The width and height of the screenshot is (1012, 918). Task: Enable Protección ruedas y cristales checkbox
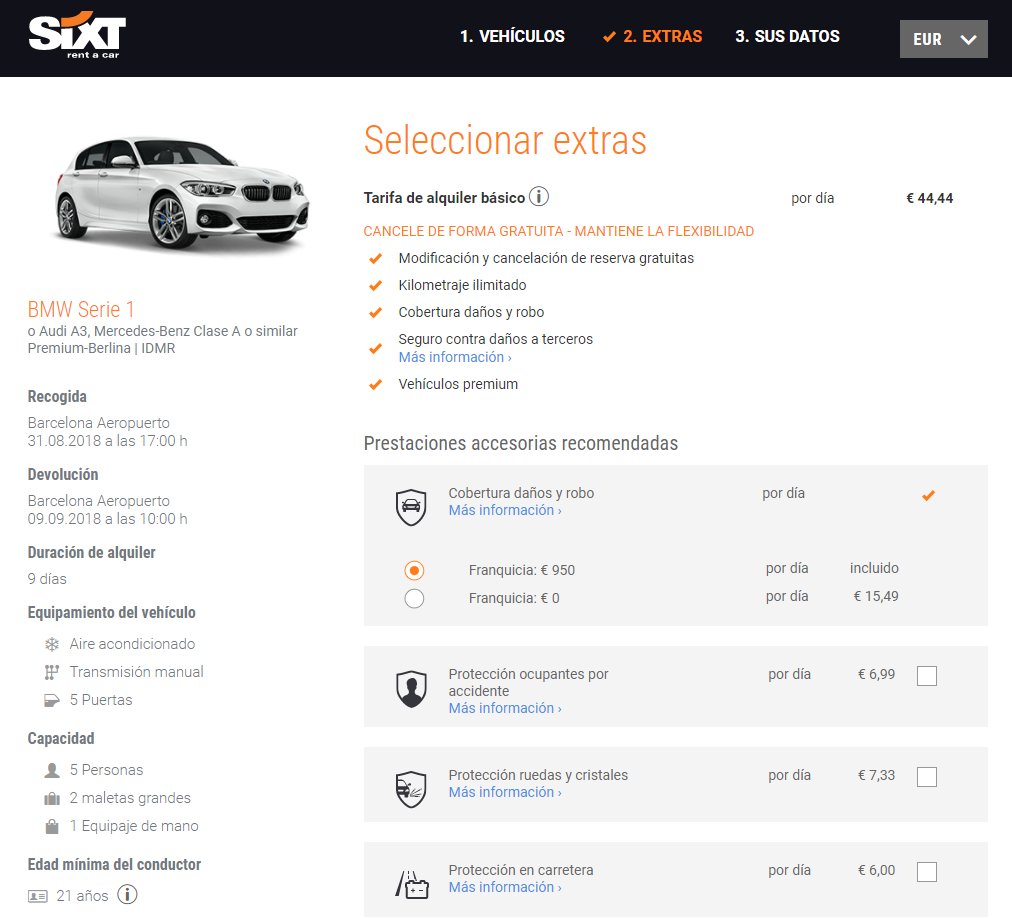point(927,777)
